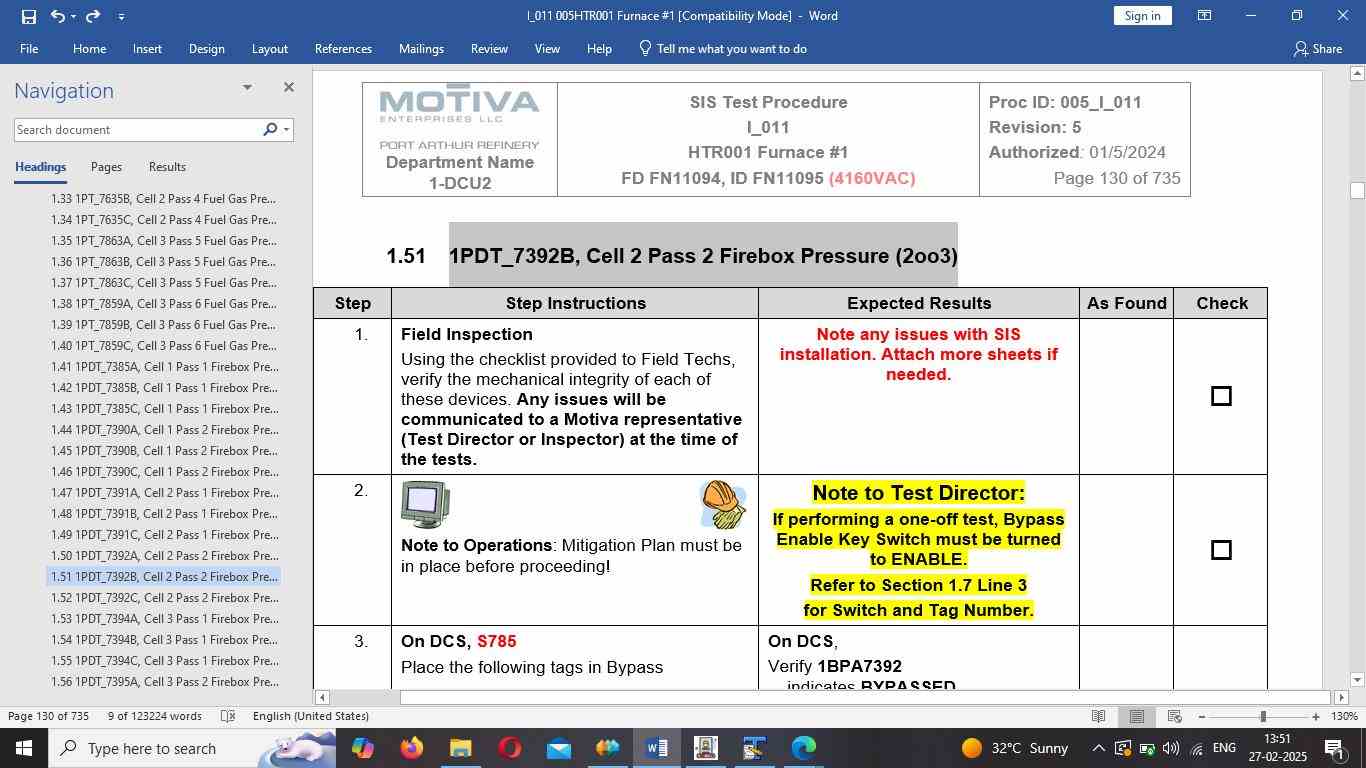The height and width of the screenshot is (768, 1366).
Task: Launch Firefox from the taskbar
Action: pos(411,748)
